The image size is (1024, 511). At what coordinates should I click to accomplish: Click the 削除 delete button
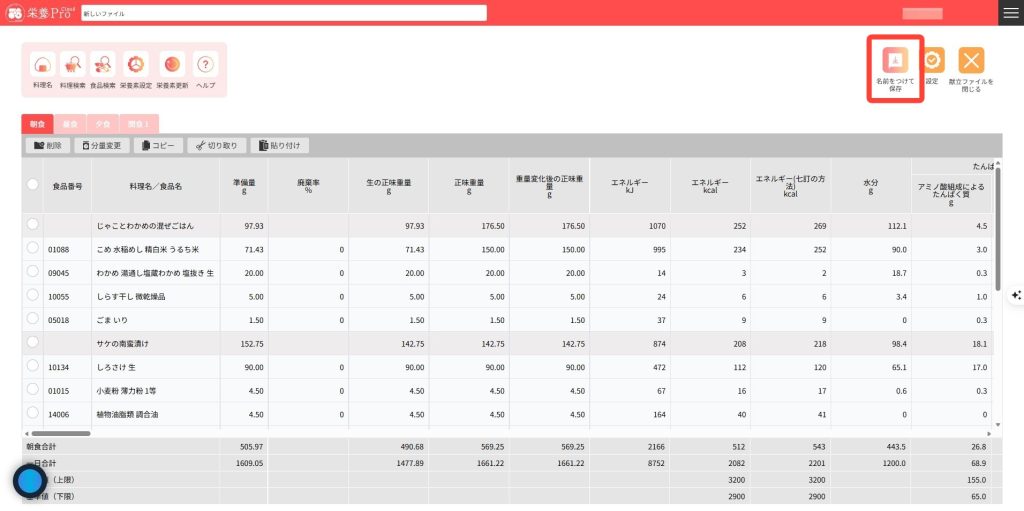coord(48,146)
